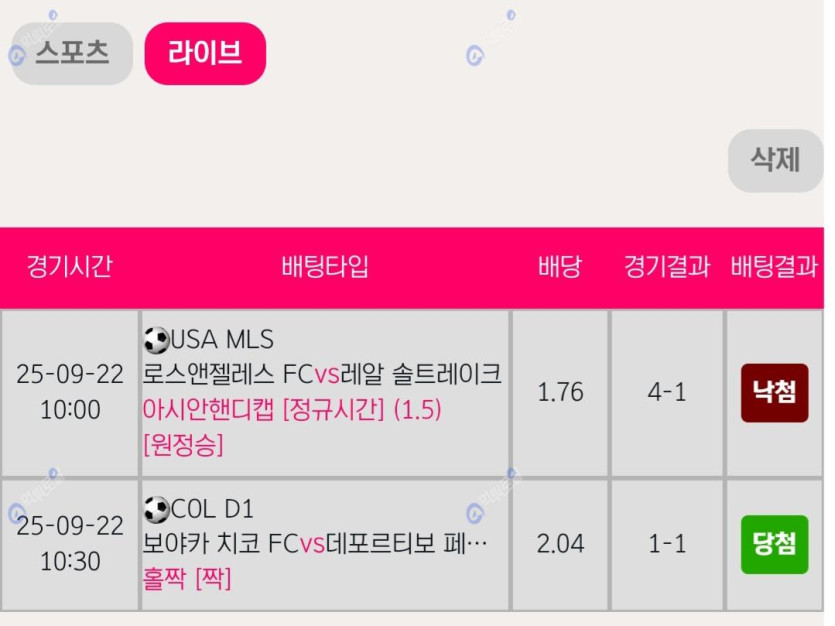The height and width of the screenshot is (626, 835).
Task: Click the 배팅타입 column header
Action: 325,267
